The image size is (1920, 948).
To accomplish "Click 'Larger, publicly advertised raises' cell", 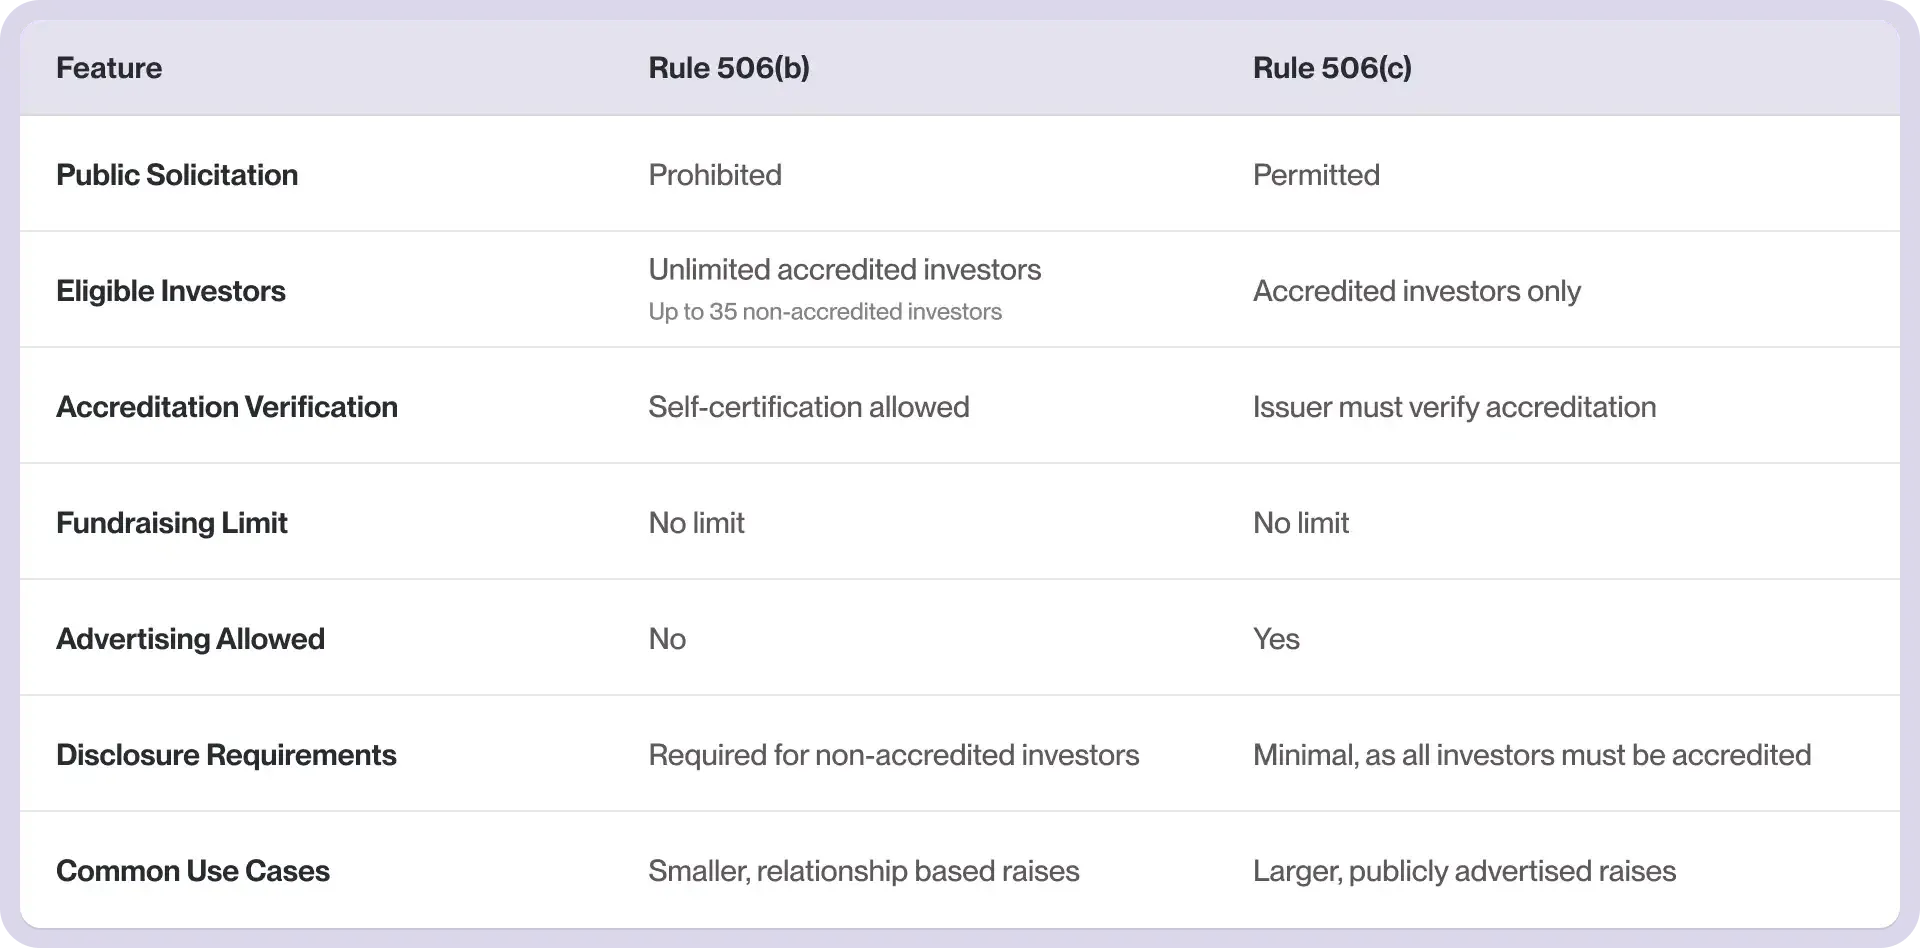I will (x=1464, y=871).
